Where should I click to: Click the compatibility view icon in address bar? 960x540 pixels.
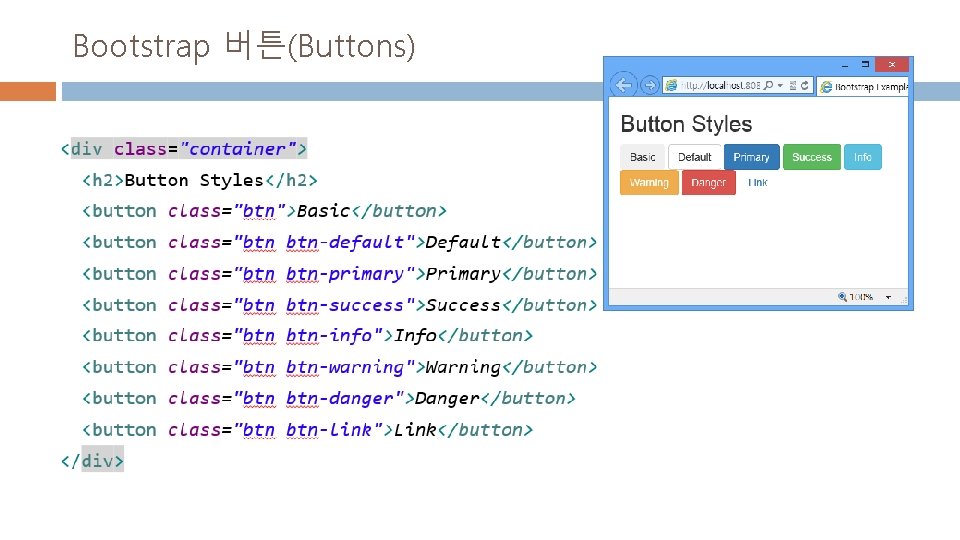pyautogui.click(x=793, y=85)
